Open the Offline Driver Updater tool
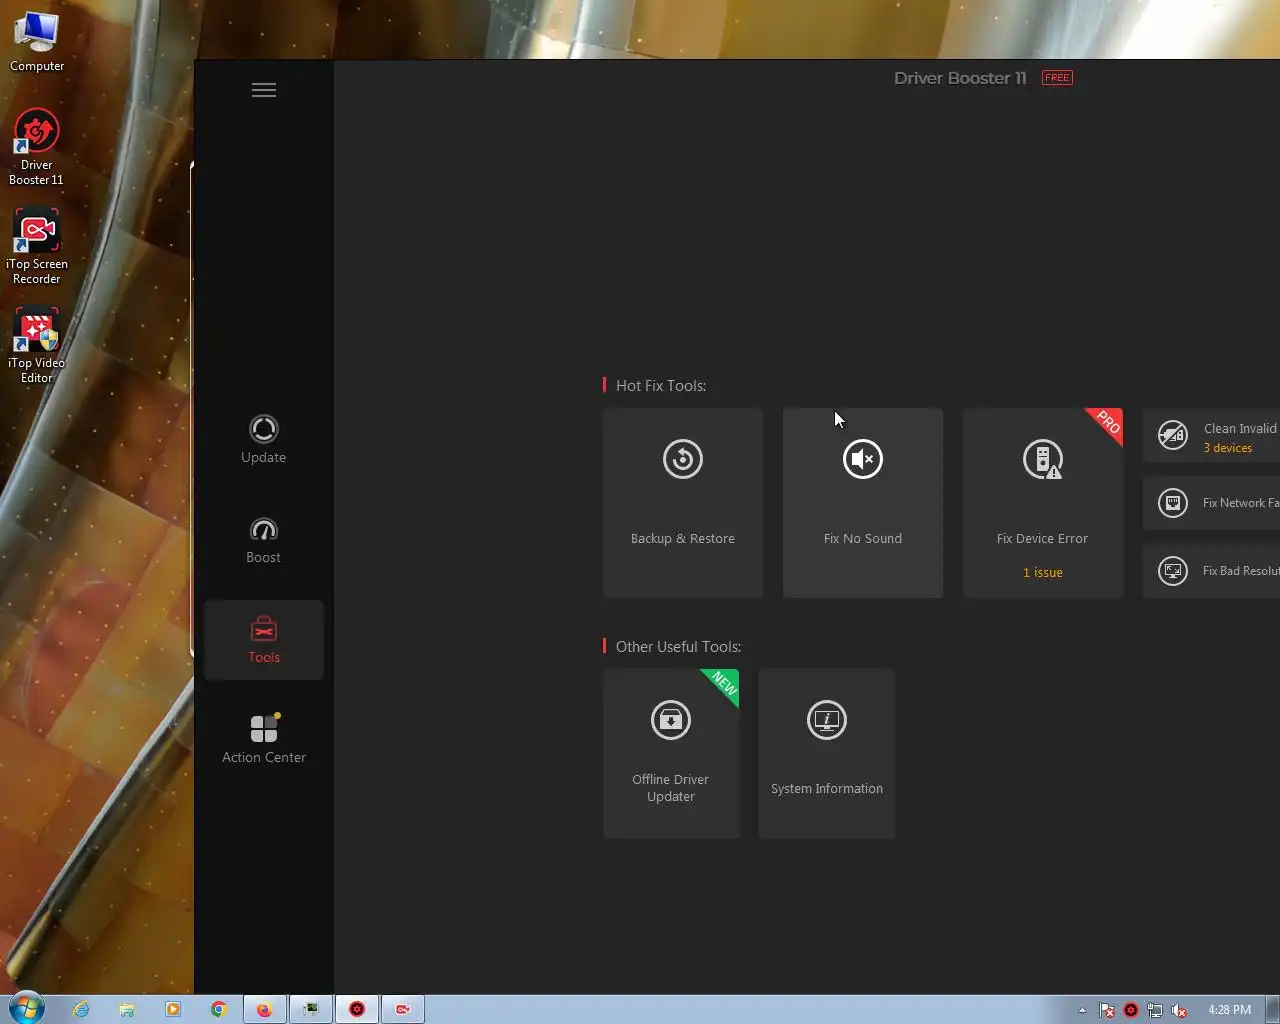This screenshot has width=1280, height=1024. click(x=671, y=753)
